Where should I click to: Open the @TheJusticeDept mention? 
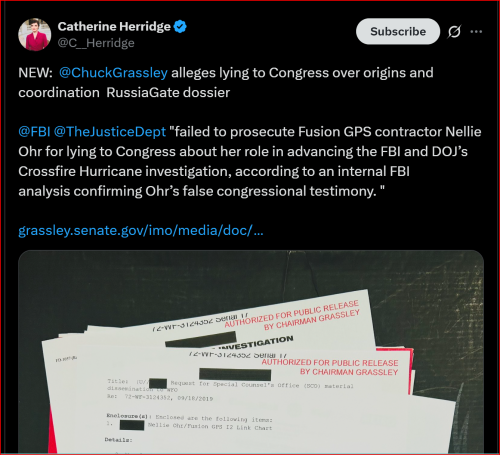[110, 132]
